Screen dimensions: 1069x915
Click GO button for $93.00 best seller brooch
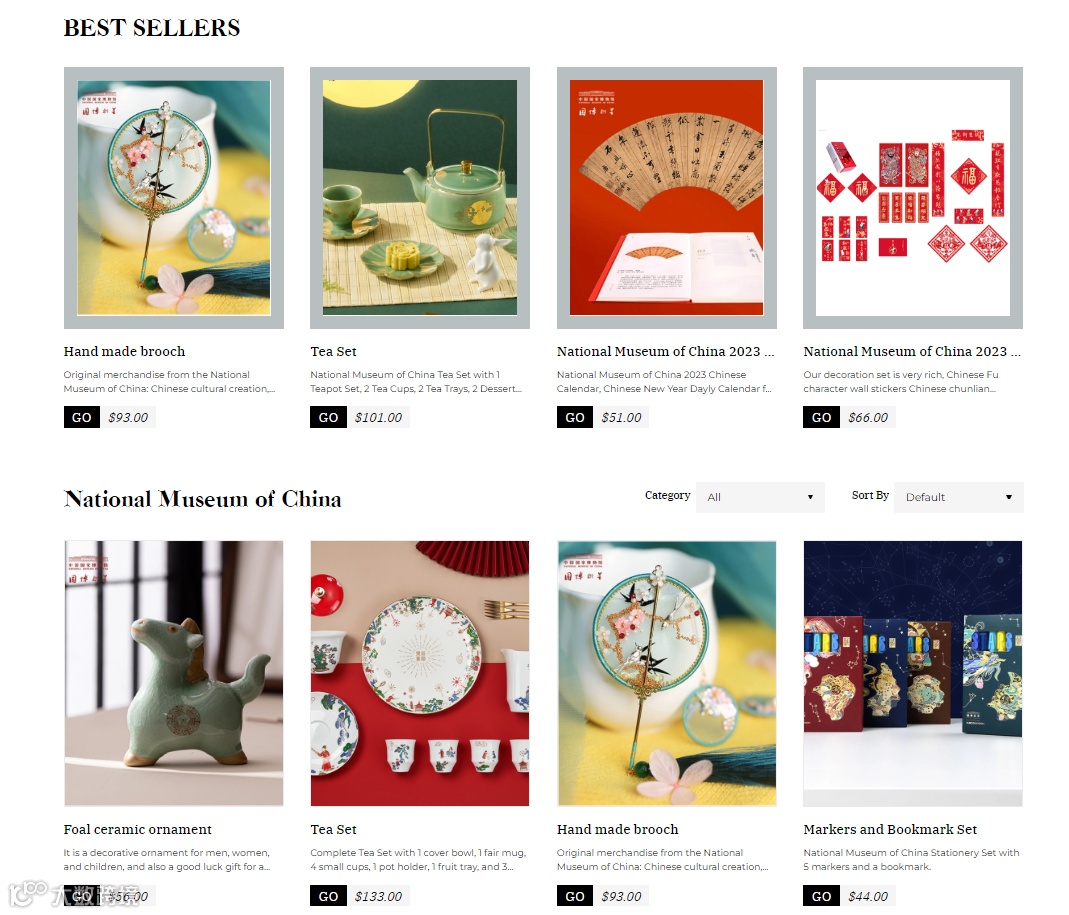82,417
